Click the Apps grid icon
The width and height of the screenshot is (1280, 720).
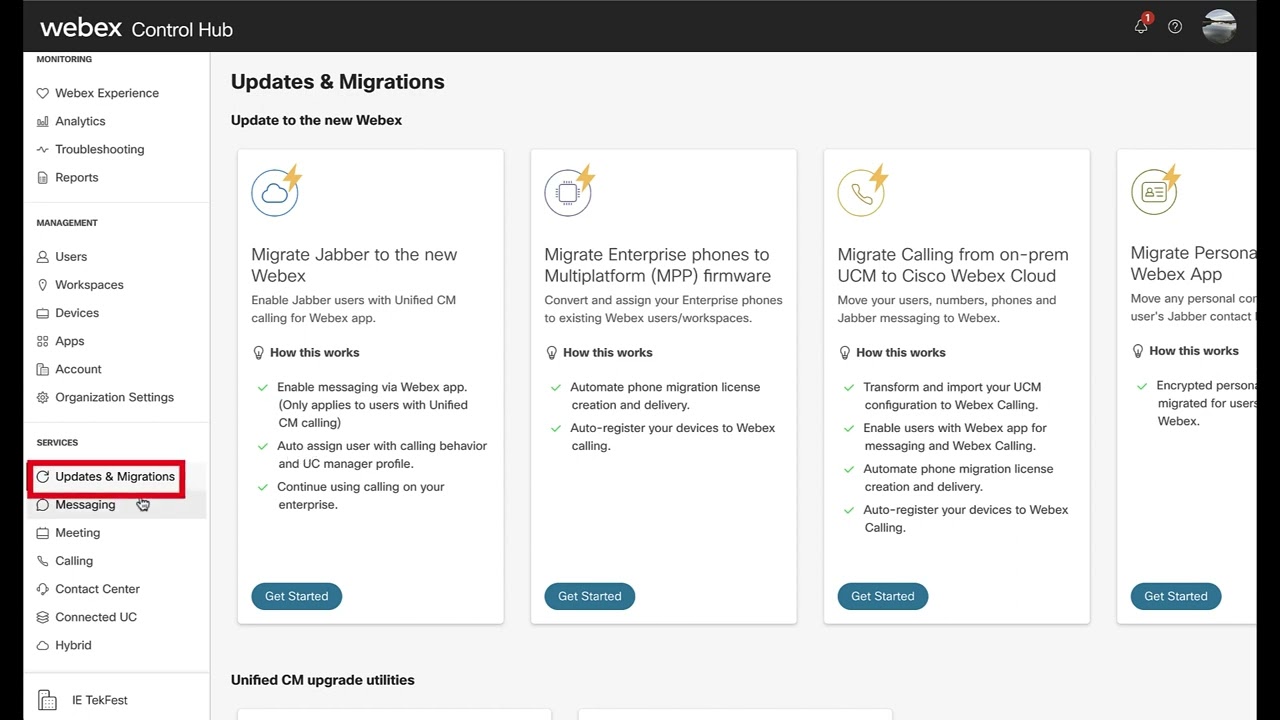click(x=42, y=341)
